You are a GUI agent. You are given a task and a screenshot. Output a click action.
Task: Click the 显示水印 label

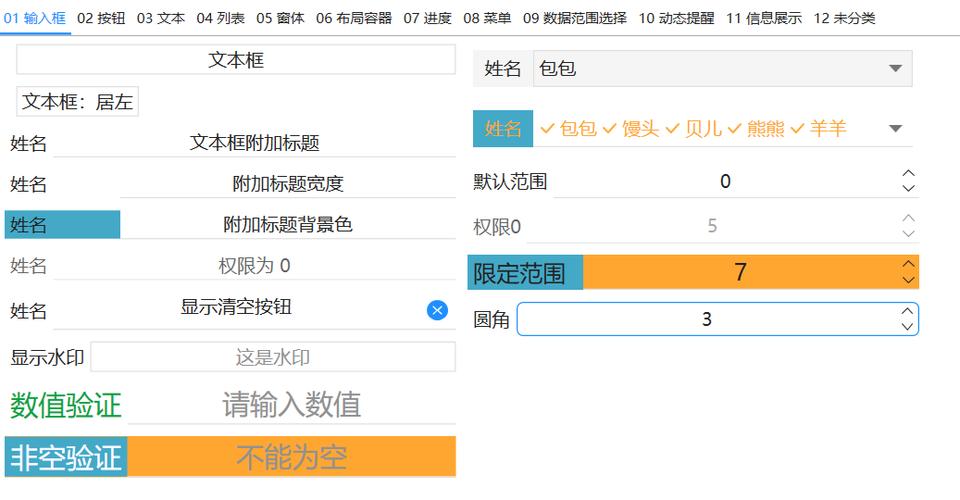click(47, 357)
